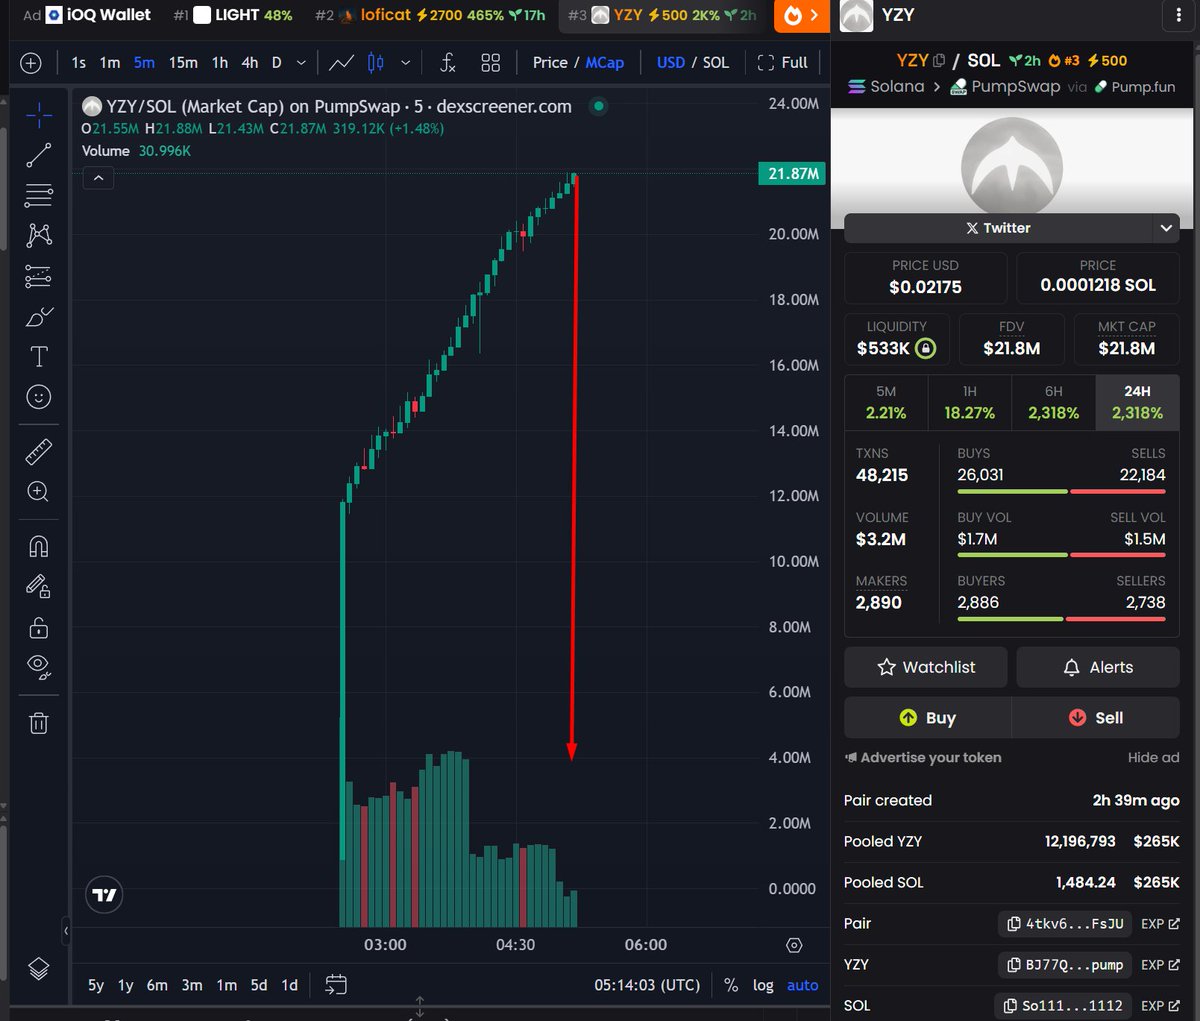Open chart settings gear on time axis
The height and width of the screenshot is (1021, 1200).
click(794, 945)
